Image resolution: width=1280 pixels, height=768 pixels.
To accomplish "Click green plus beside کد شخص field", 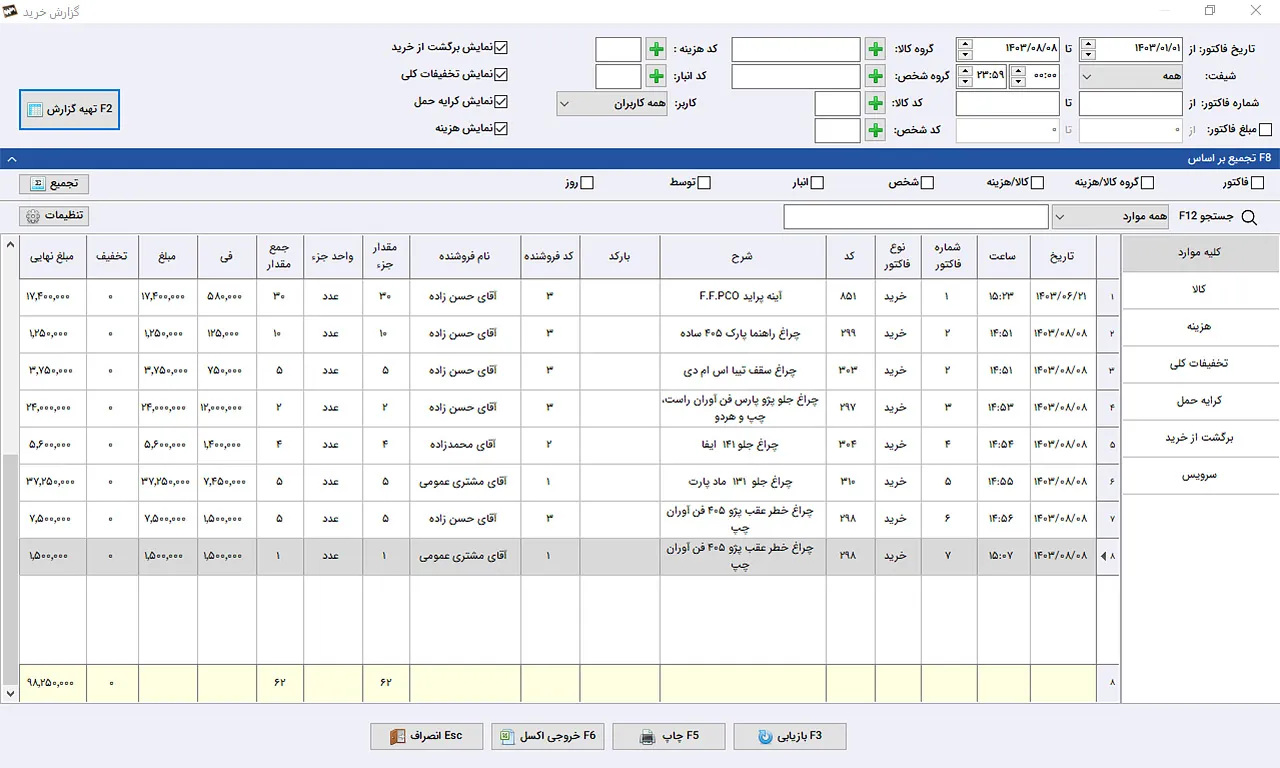I will point(875,130).
